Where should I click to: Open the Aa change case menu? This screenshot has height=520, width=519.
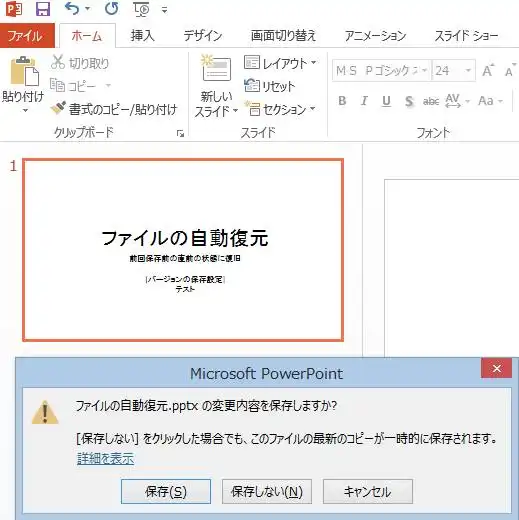point(490,101)
